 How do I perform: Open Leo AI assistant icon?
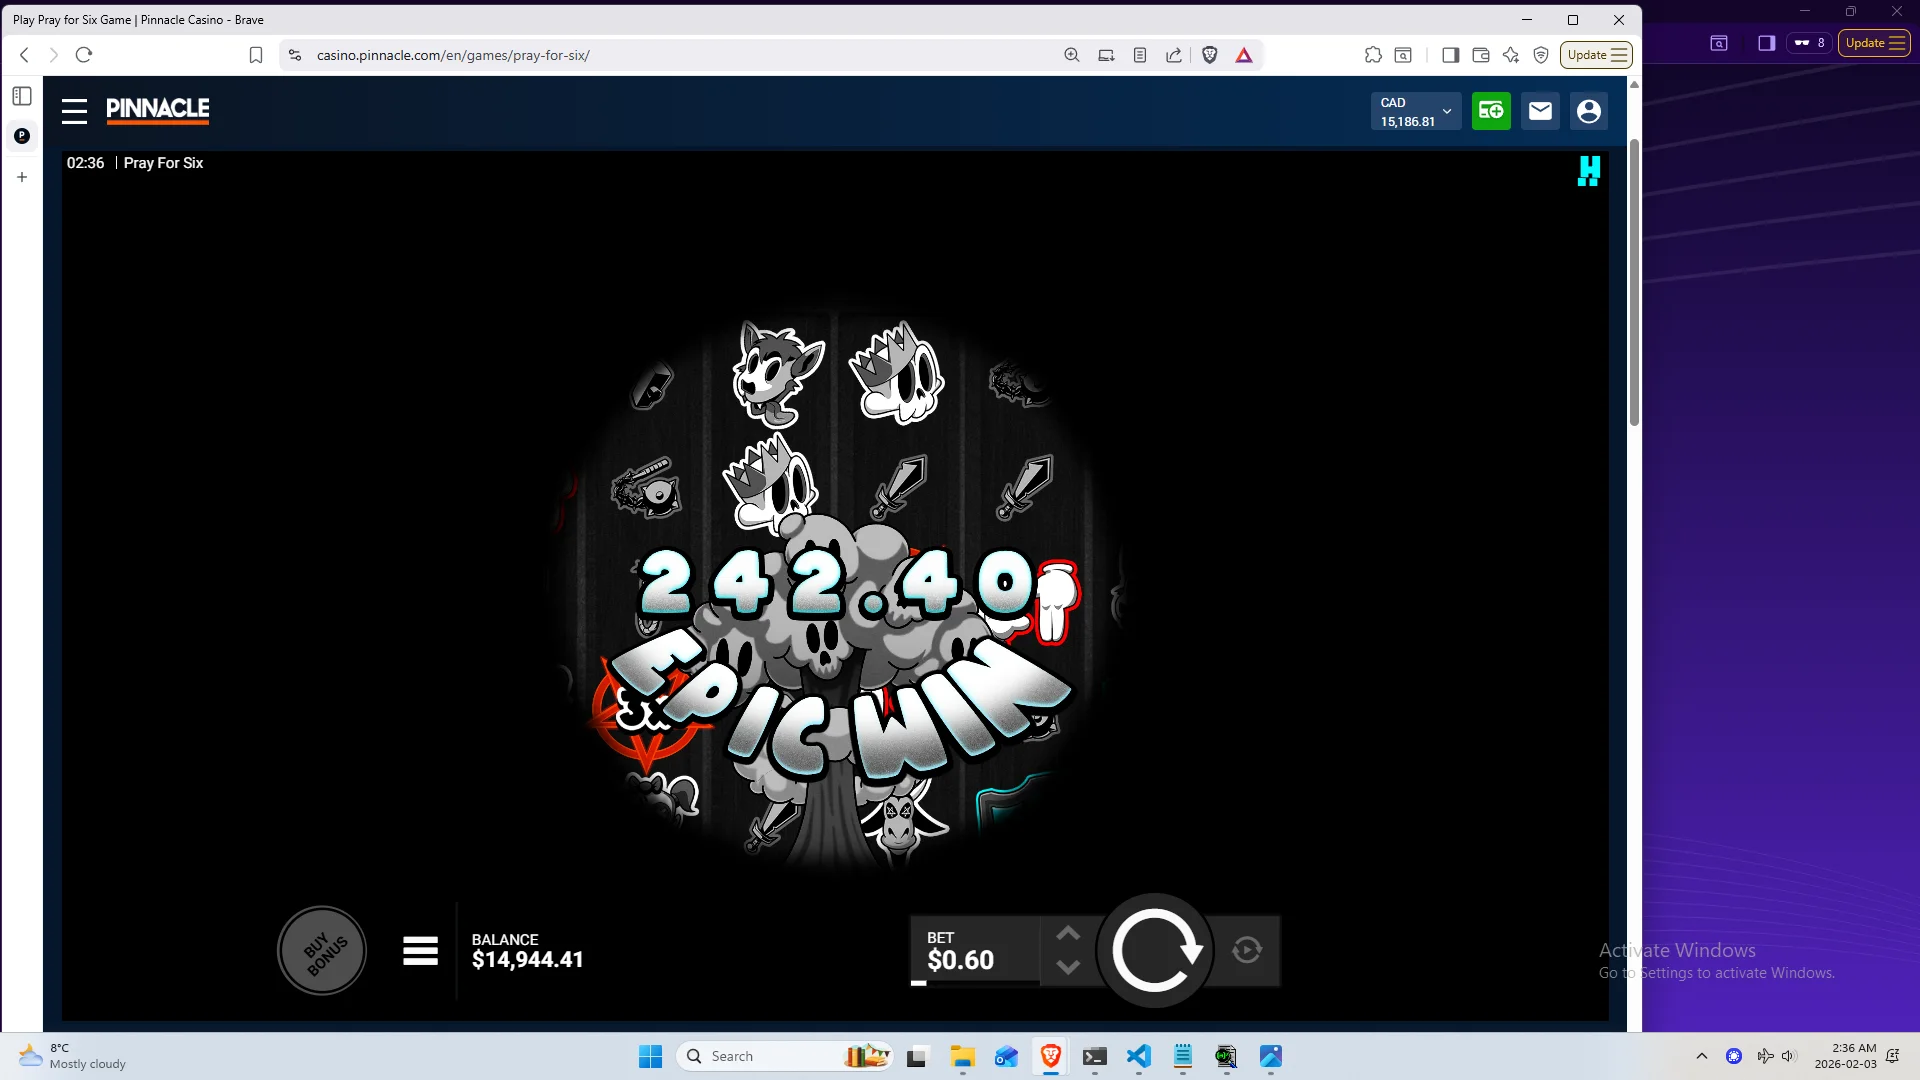[x=1511, y=55]
